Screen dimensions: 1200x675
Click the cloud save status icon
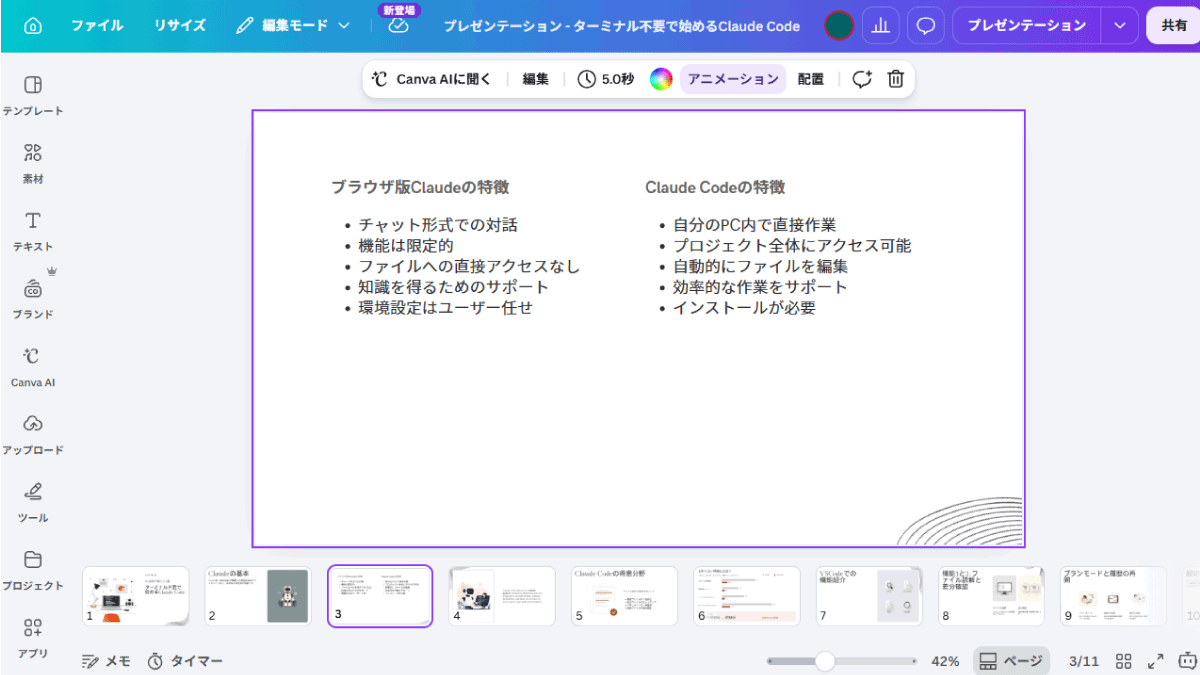[398, 26]
